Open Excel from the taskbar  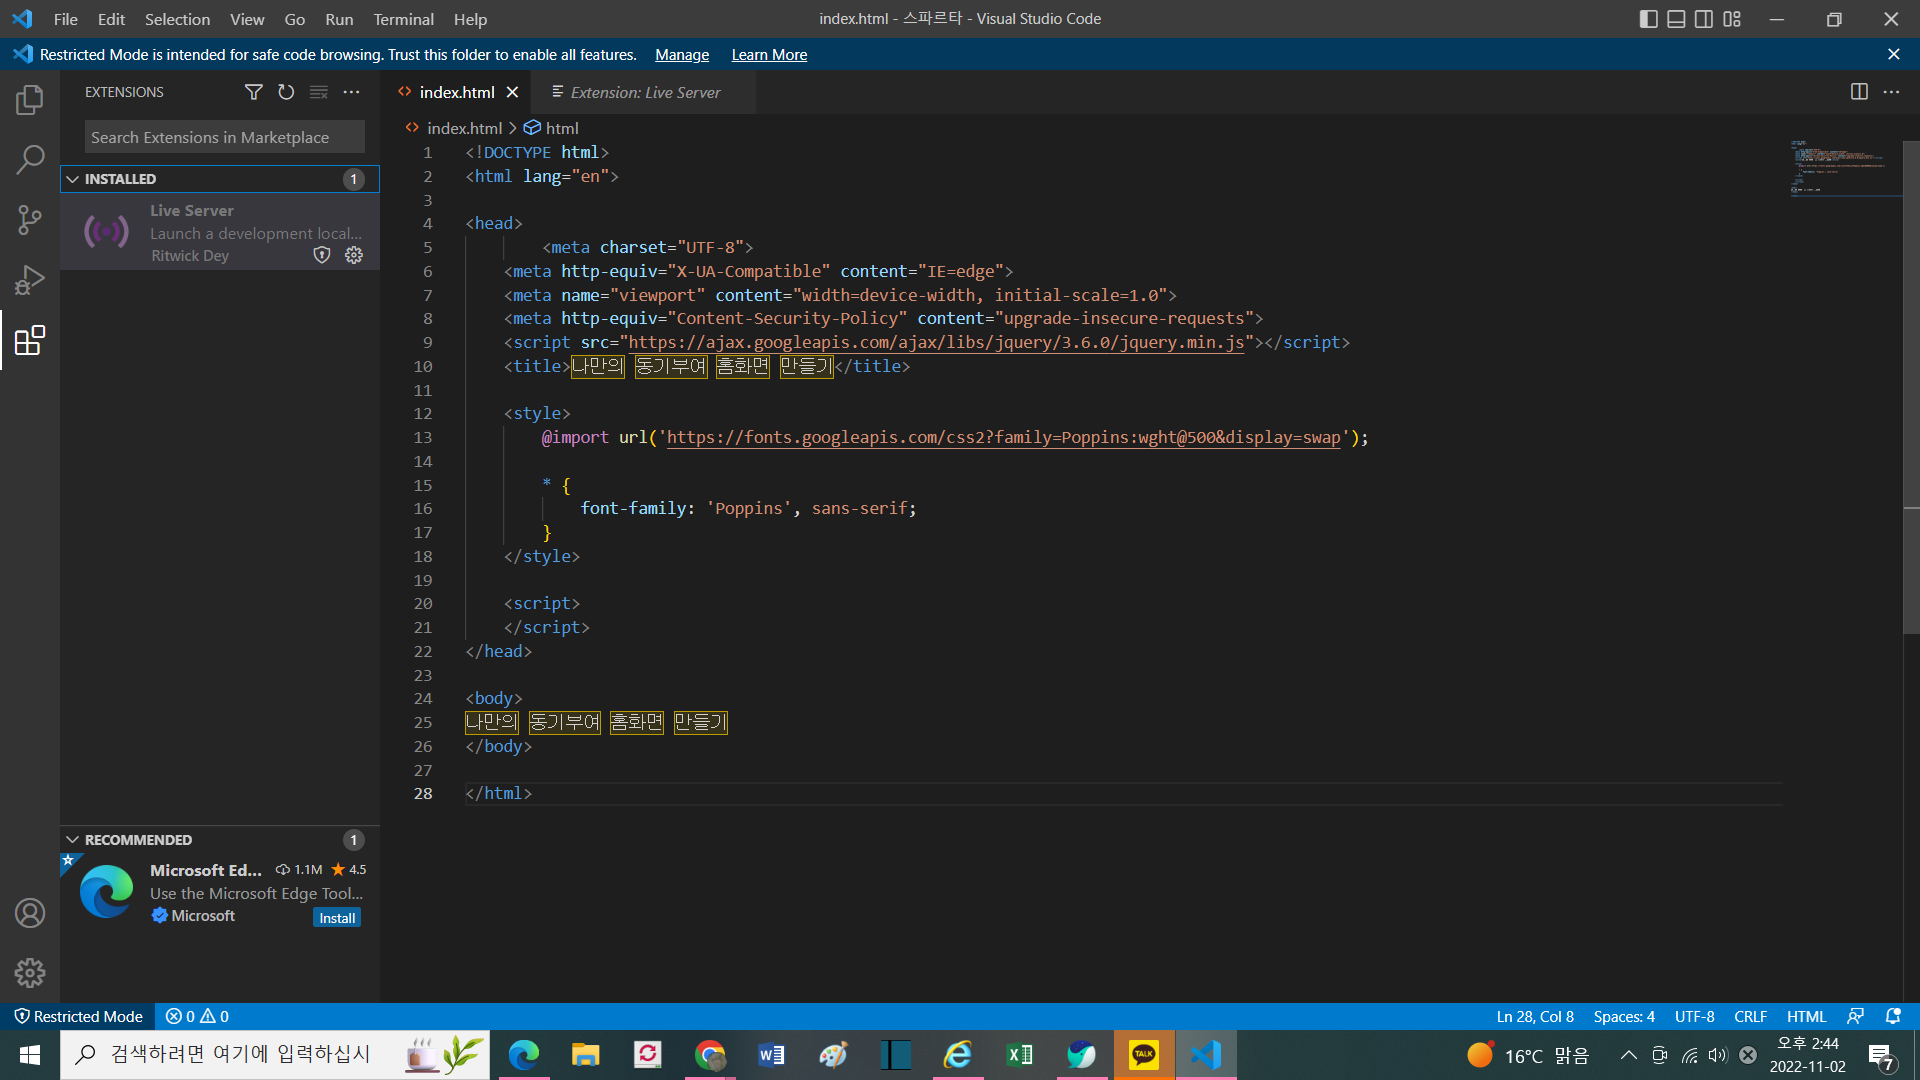pyautogui.click(x=1020, y=1055)
